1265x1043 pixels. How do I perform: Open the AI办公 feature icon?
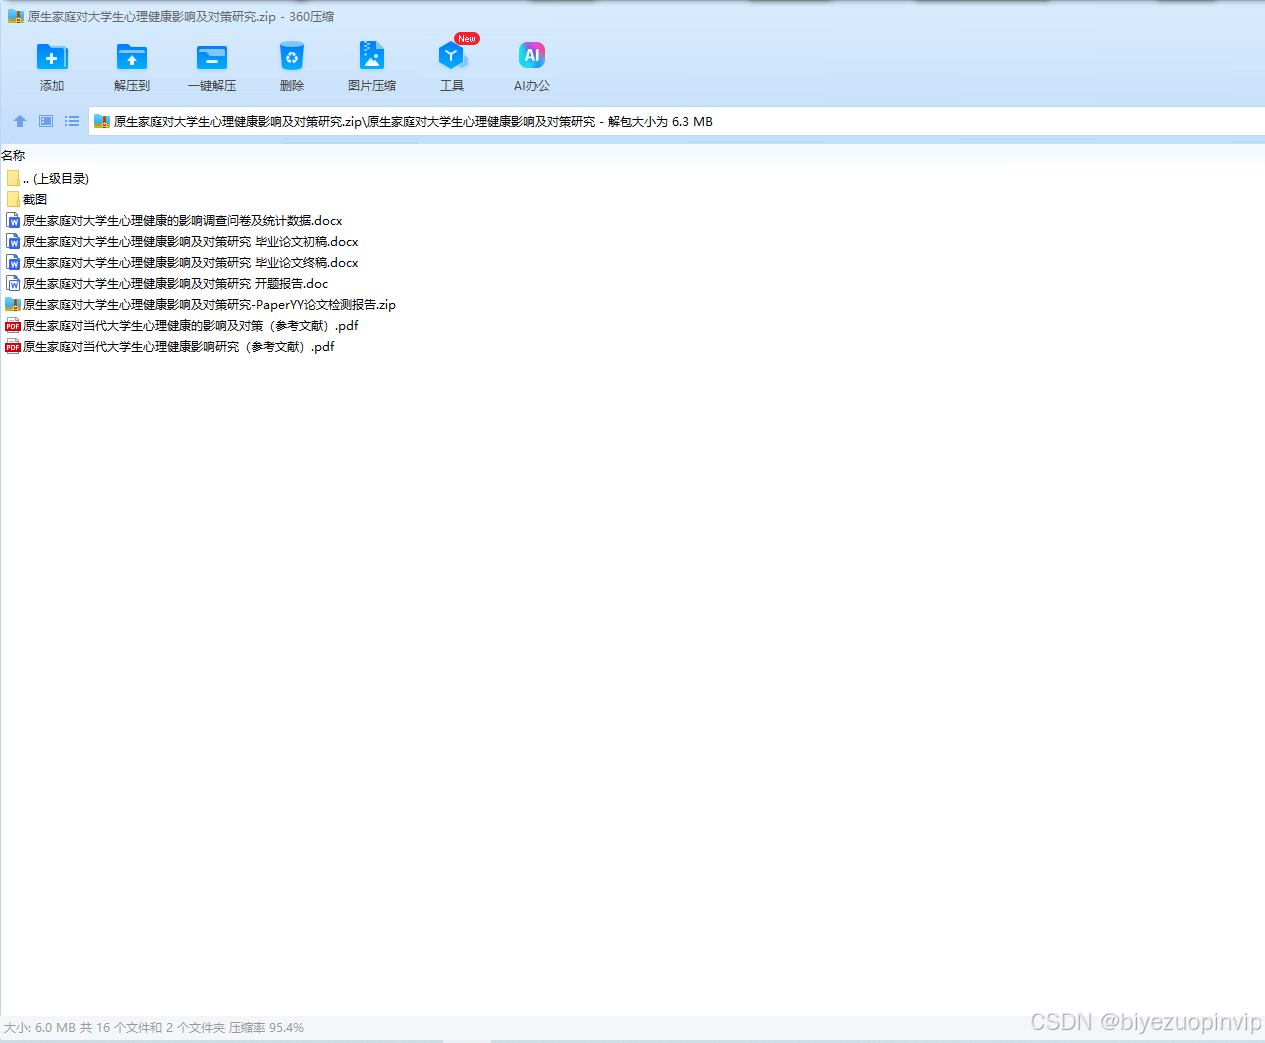[x=532, y=56]
